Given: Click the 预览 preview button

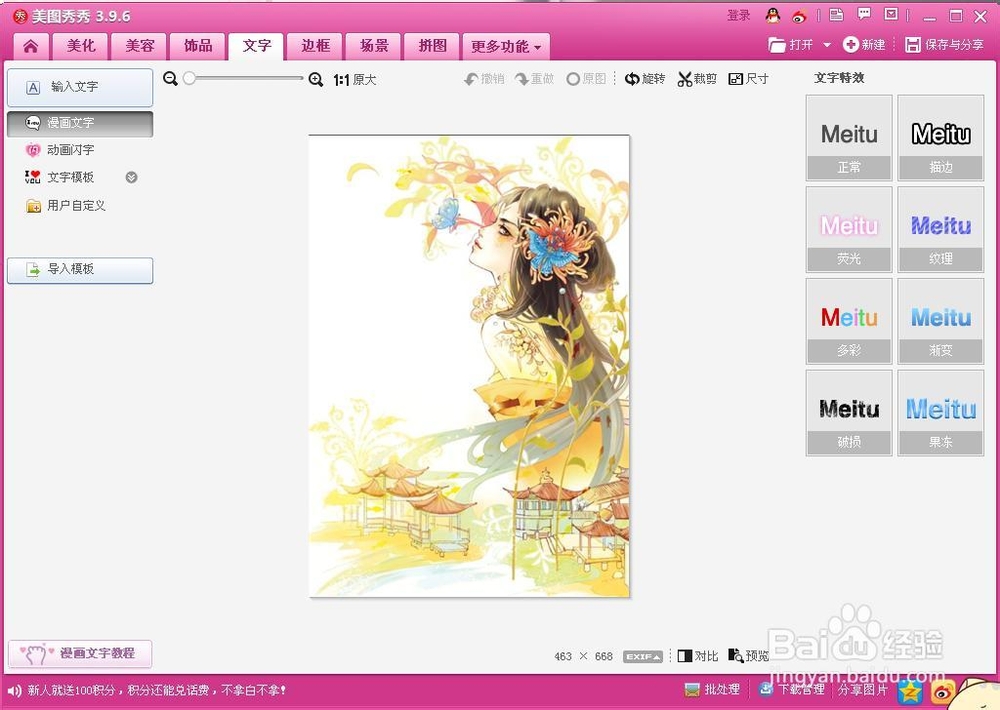Looking at the screenshot, I should 749,656.
